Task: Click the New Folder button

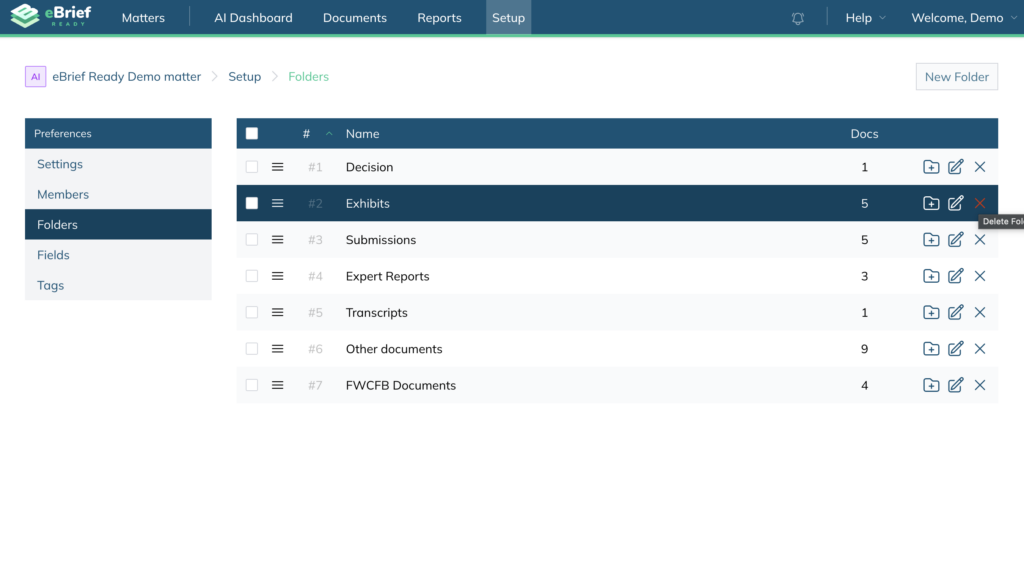Action: tap(957, 76)
